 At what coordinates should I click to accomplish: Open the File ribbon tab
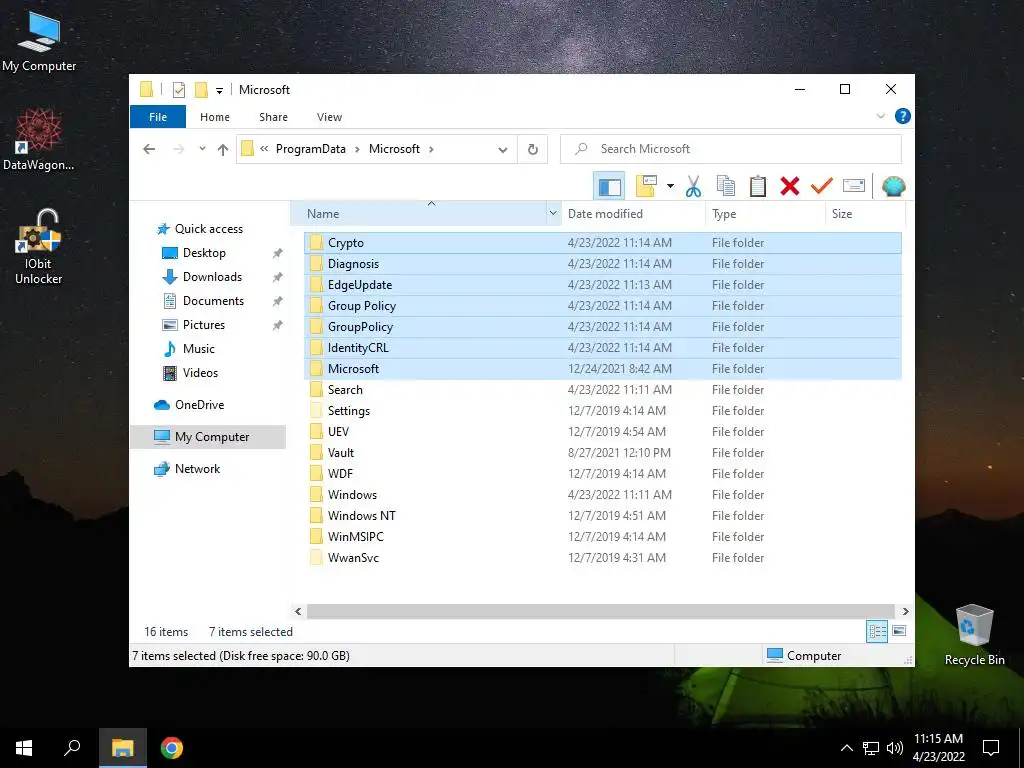coord(158,117)
